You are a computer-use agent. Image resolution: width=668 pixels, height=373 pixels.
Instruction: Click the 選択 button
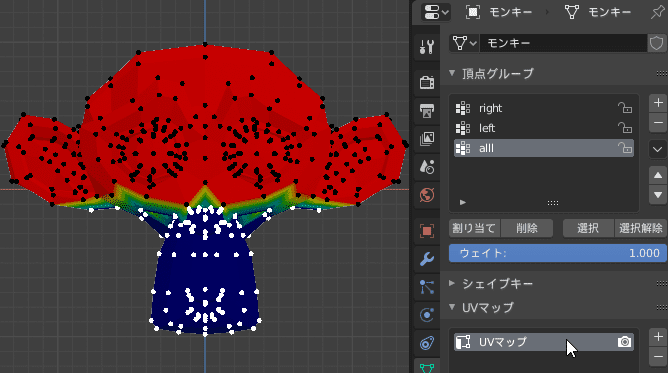pos(588,228)
